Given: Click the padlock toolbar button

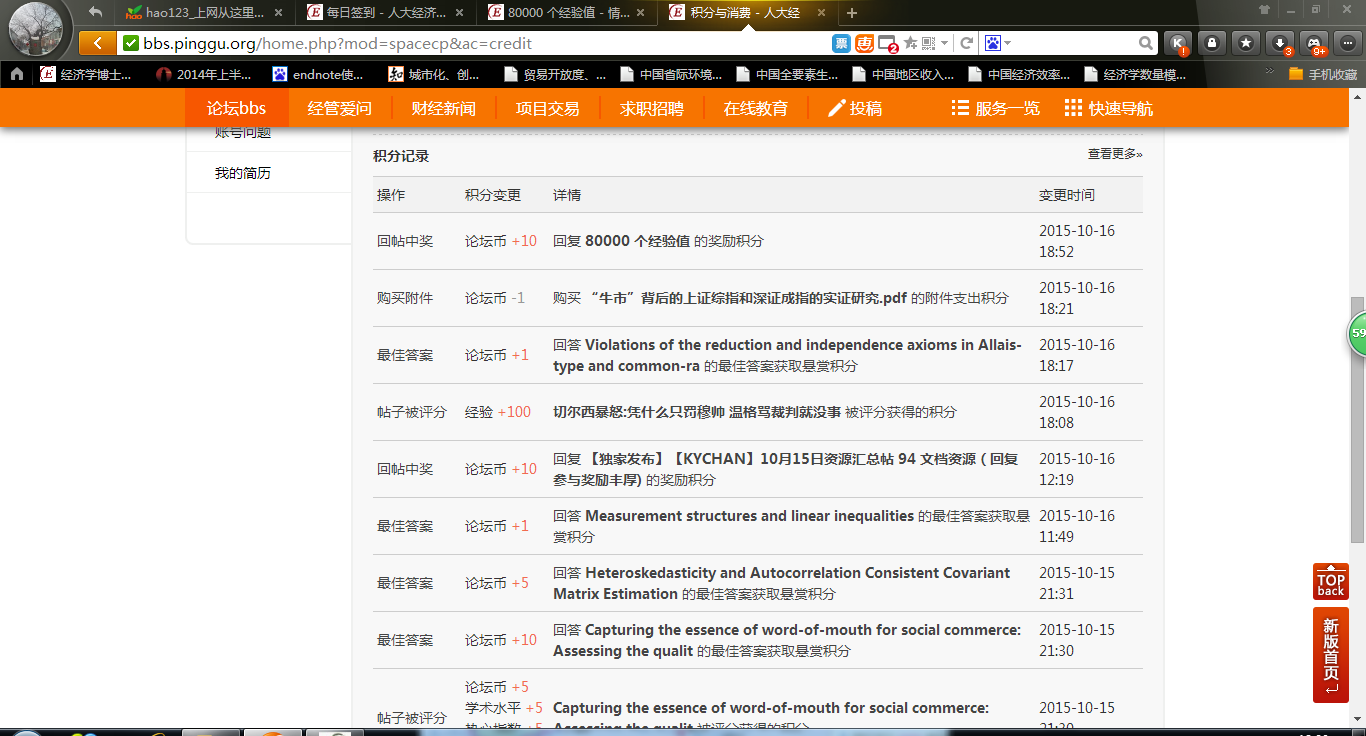Looking at the screenshot, I should click(1212, 43).
